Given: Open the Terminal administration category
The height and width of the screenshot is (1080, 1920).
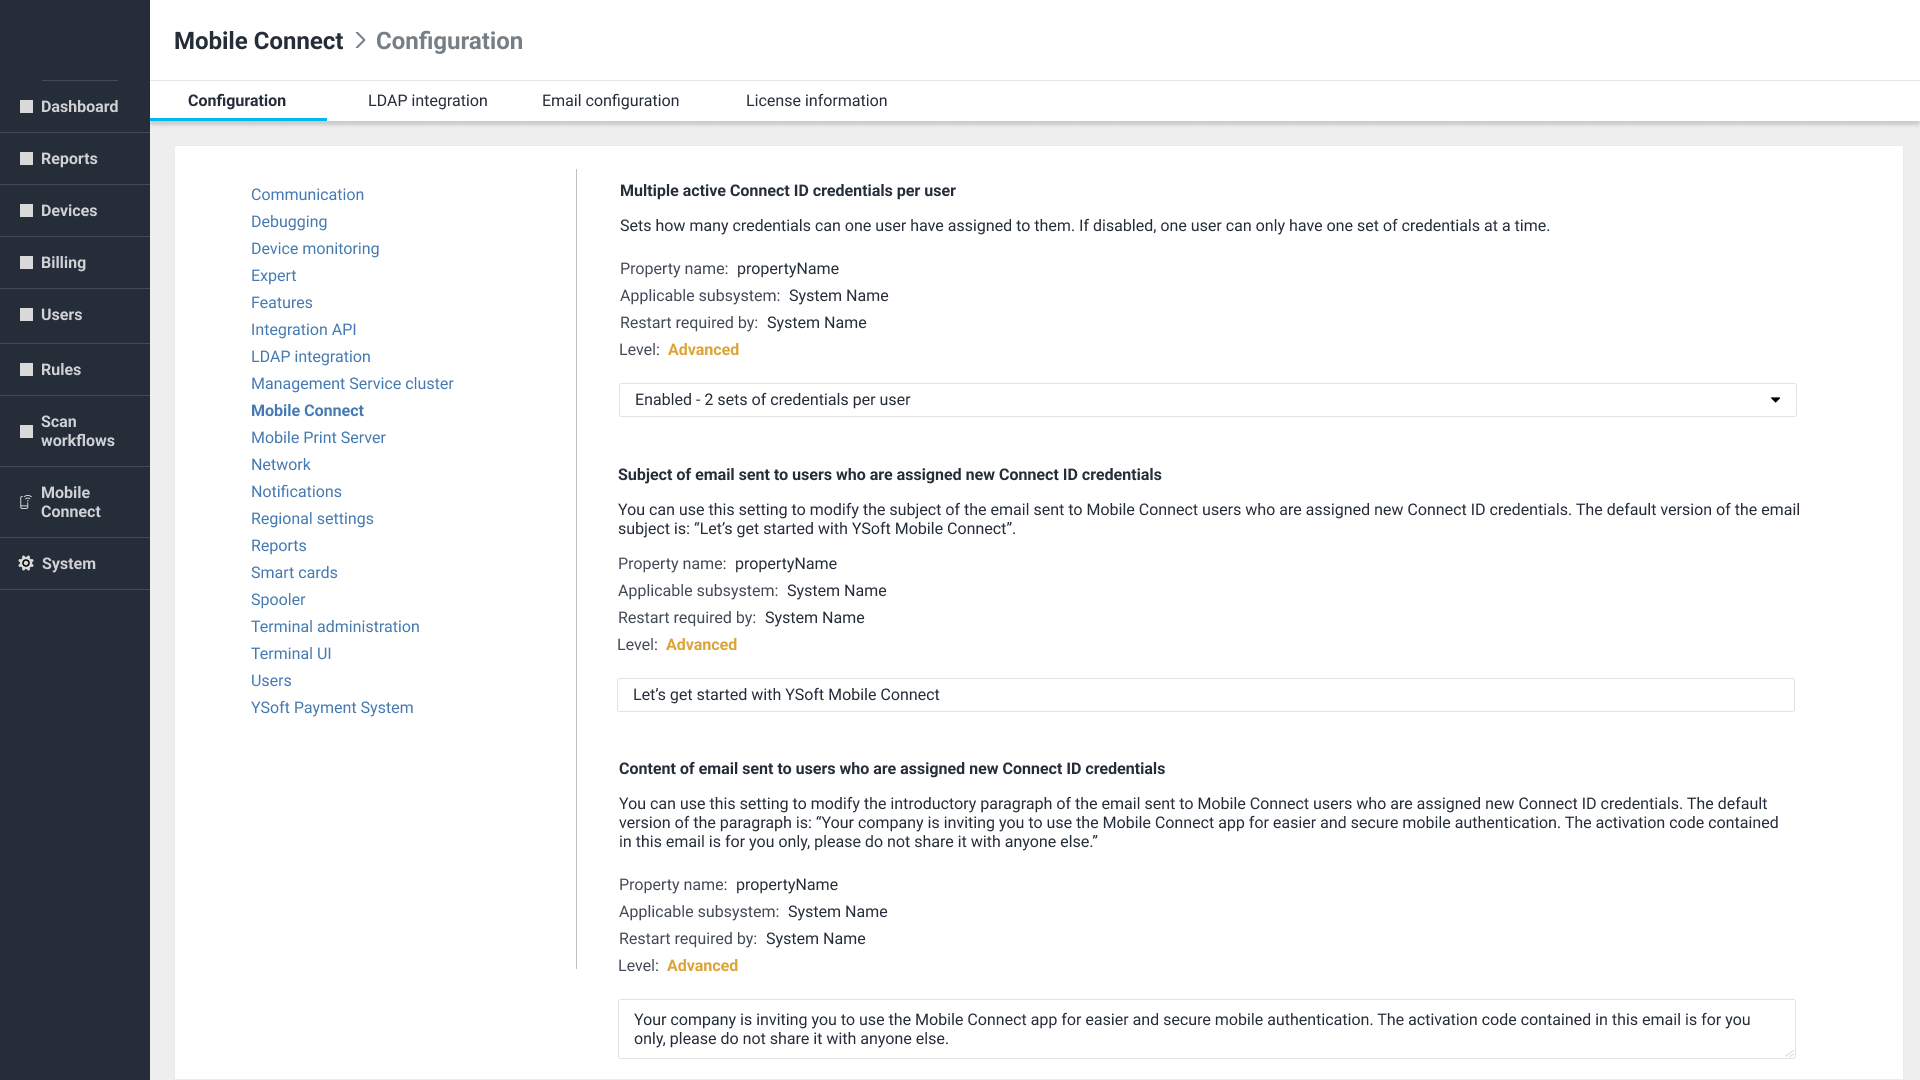Looking at the screenshot, I should click(x=335, y=627).
